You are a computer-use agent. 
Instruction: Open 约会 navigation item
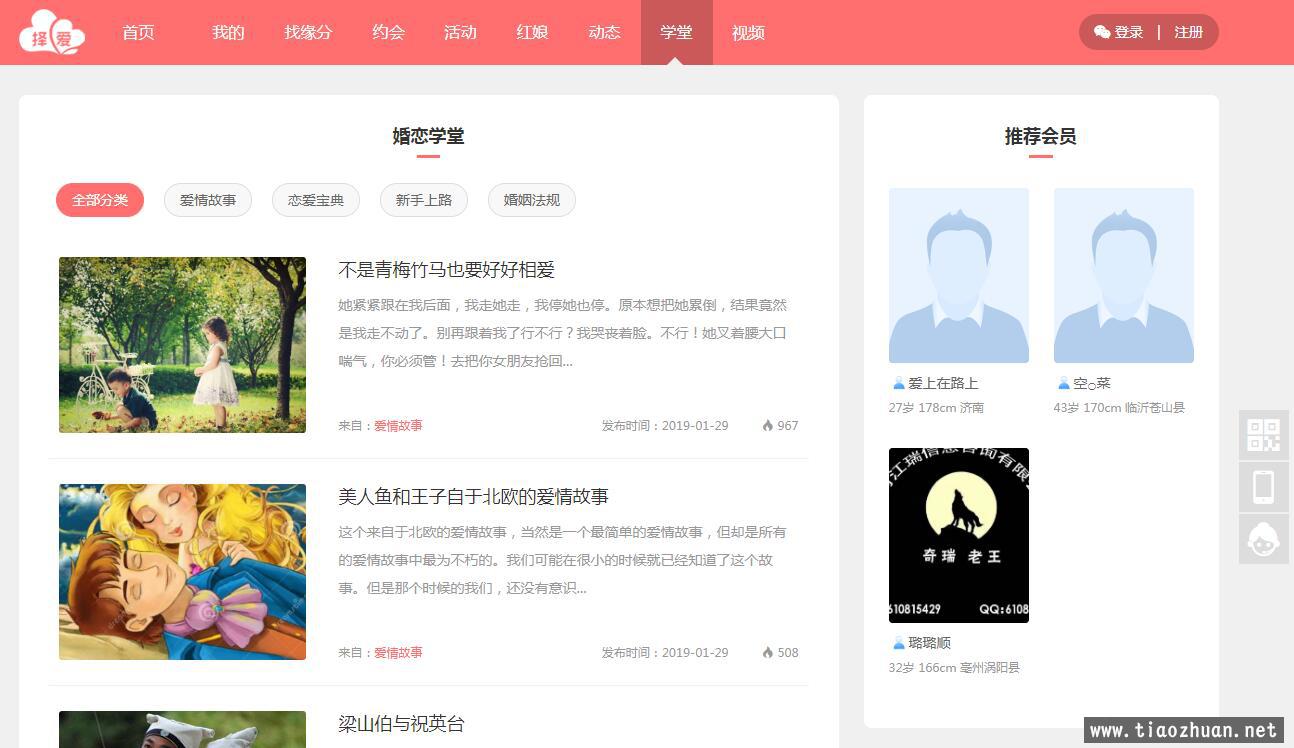coord(388,32)
